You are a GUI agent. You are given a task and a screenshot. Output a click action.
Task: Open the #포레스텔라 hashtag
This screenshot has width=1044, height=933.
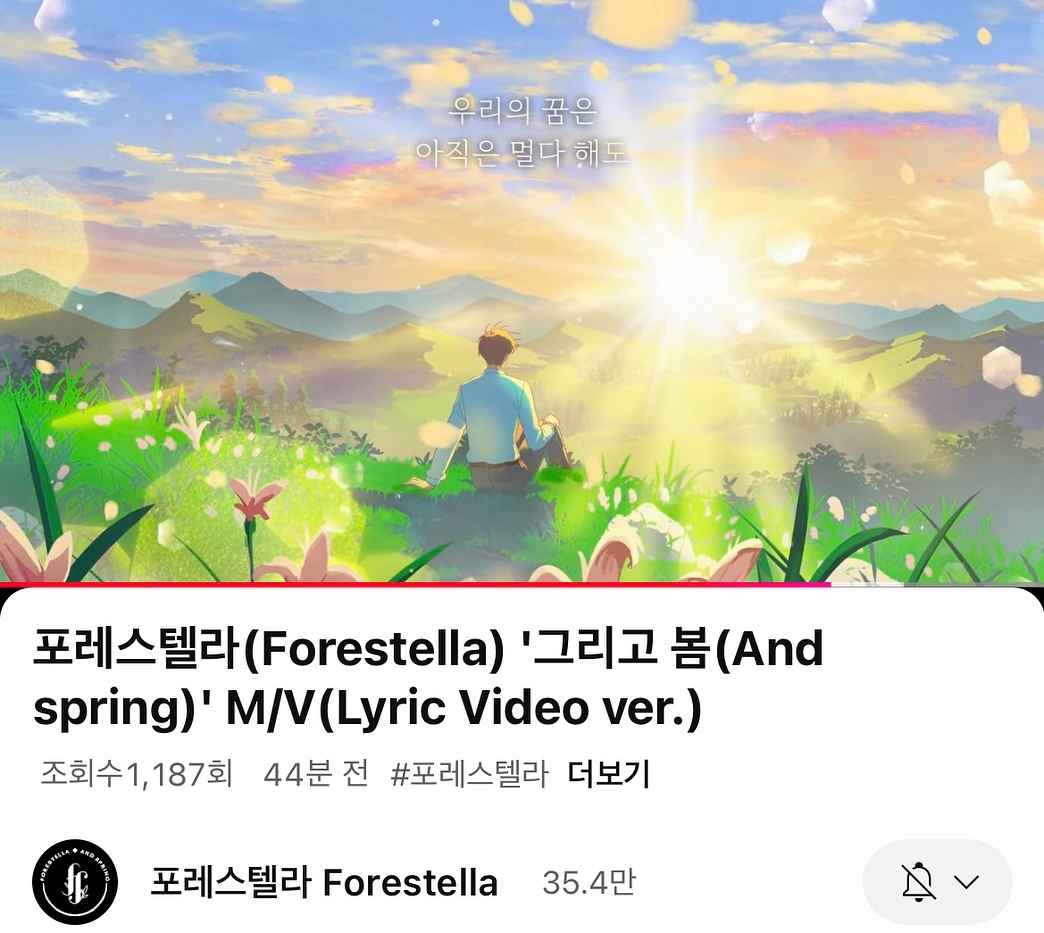pos(469,773)
